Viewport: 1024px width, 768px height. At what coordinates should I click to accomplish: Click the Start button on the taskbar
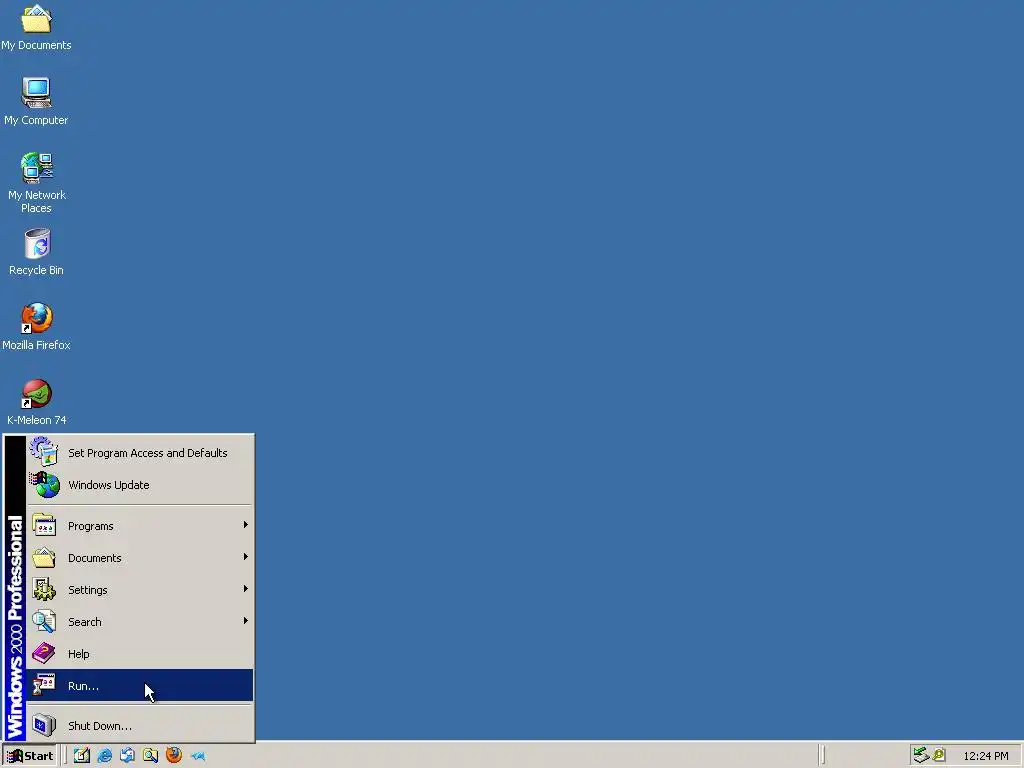(30, 756)
